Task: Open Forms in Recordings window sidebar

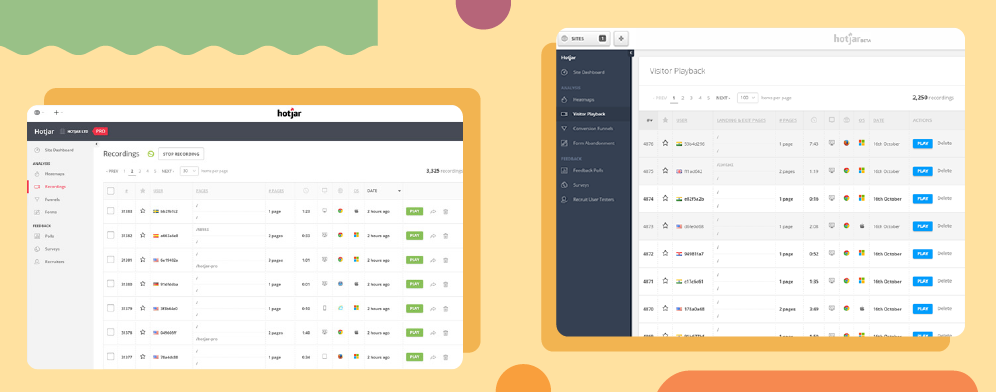Action: [x=51, y=212]
